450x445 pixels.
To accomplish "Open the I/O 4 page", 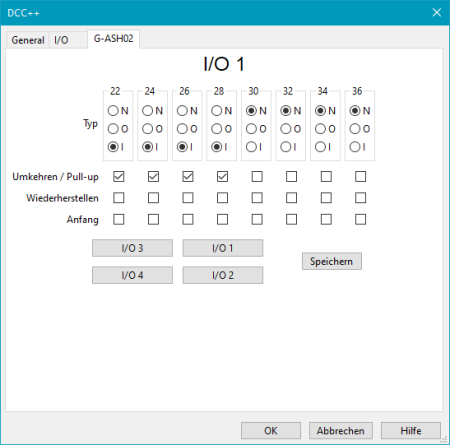I will pyautogui.click(x=132, y=275).
